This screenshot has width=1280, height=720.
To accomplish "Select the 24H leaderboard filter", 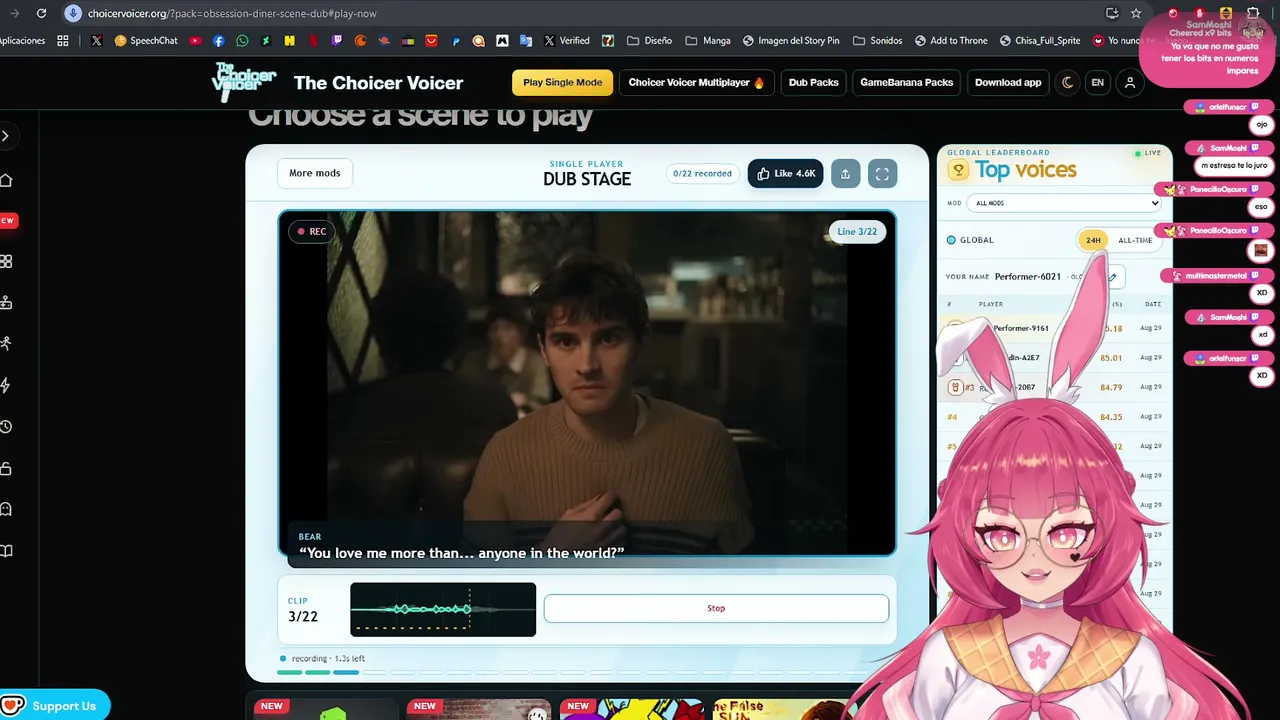I will tap(1093, 240).
